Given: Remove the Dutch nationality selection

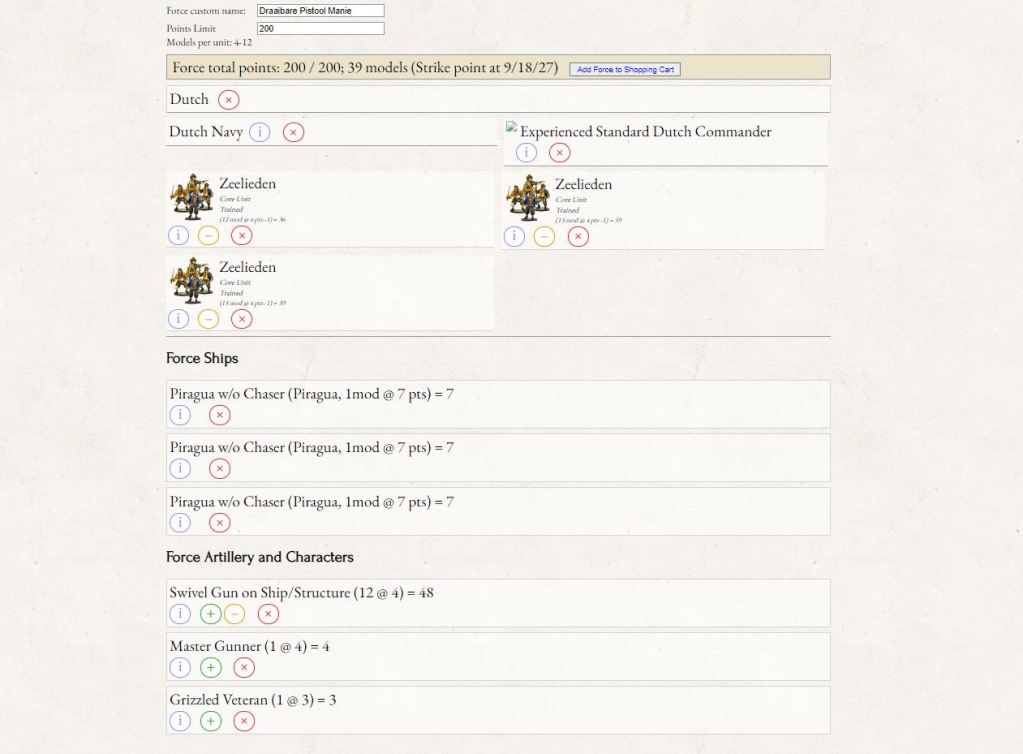Looking at the screenshot, I should pyautogui.click(x=229, y=100).
